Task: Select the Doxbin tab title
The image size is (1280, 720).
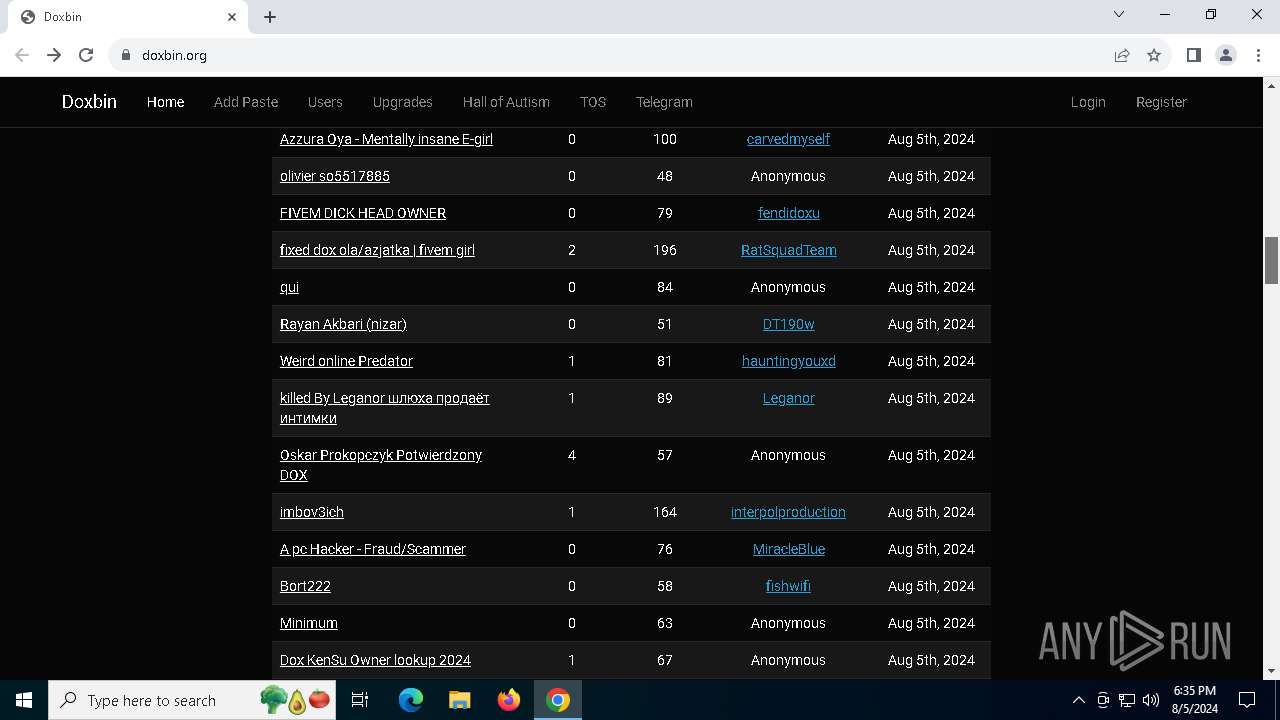Action: (x=63, y=17)
